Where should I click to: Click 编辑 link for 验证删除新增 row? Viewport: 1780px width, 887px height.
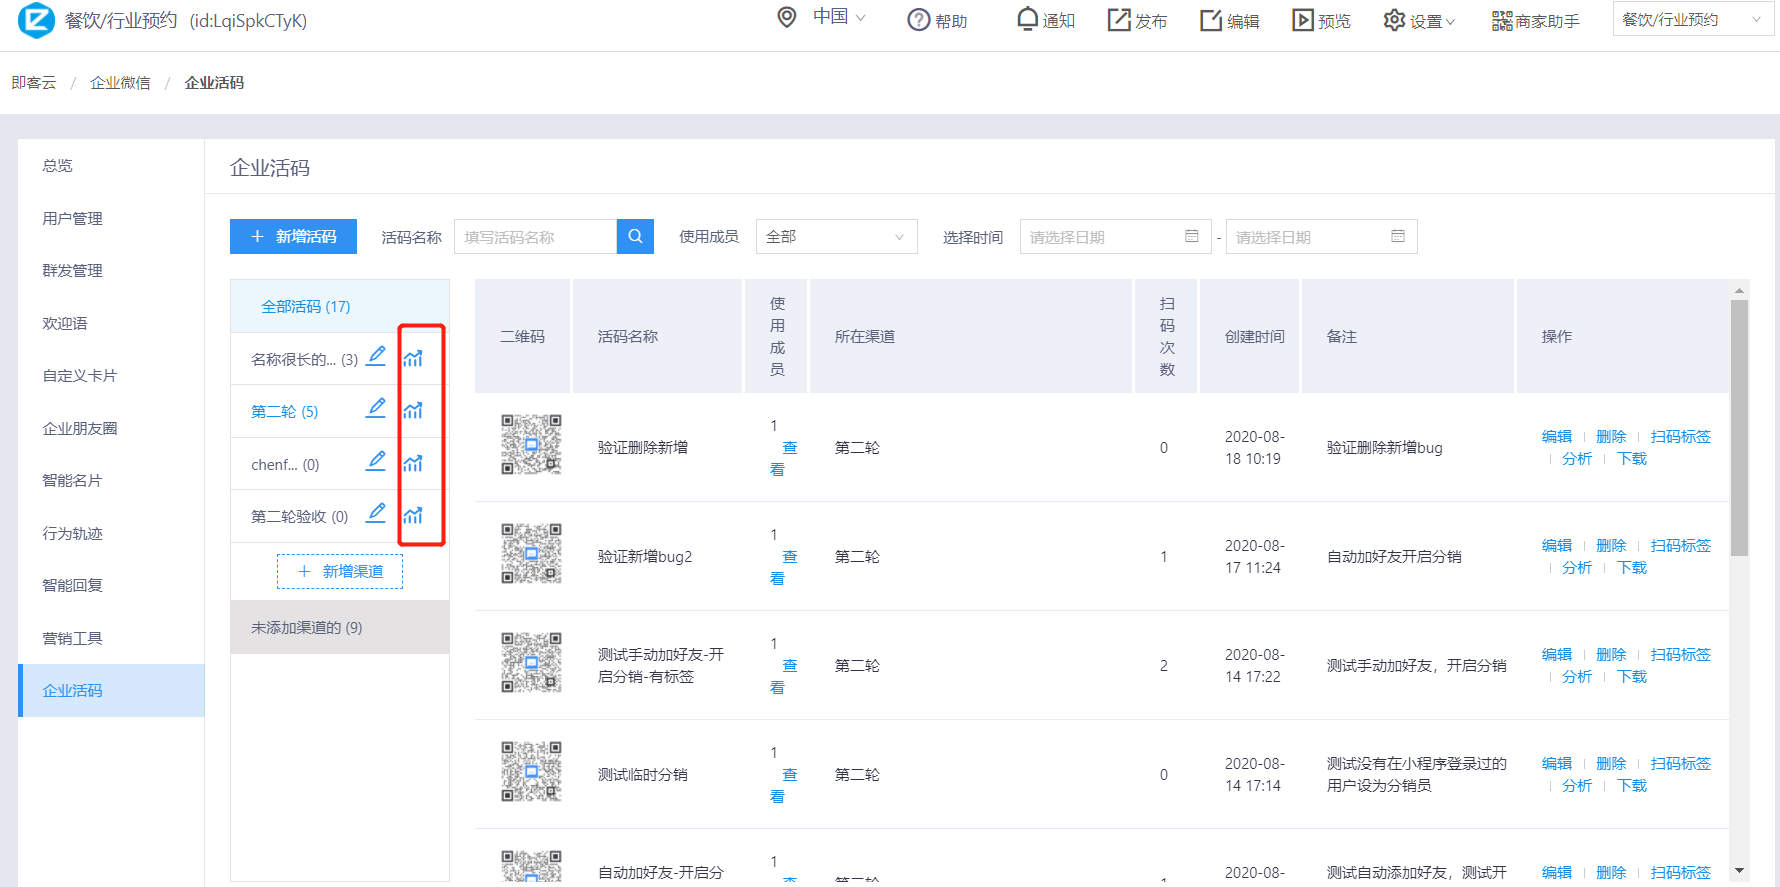pyautogui.click(x=1557, y=436)
